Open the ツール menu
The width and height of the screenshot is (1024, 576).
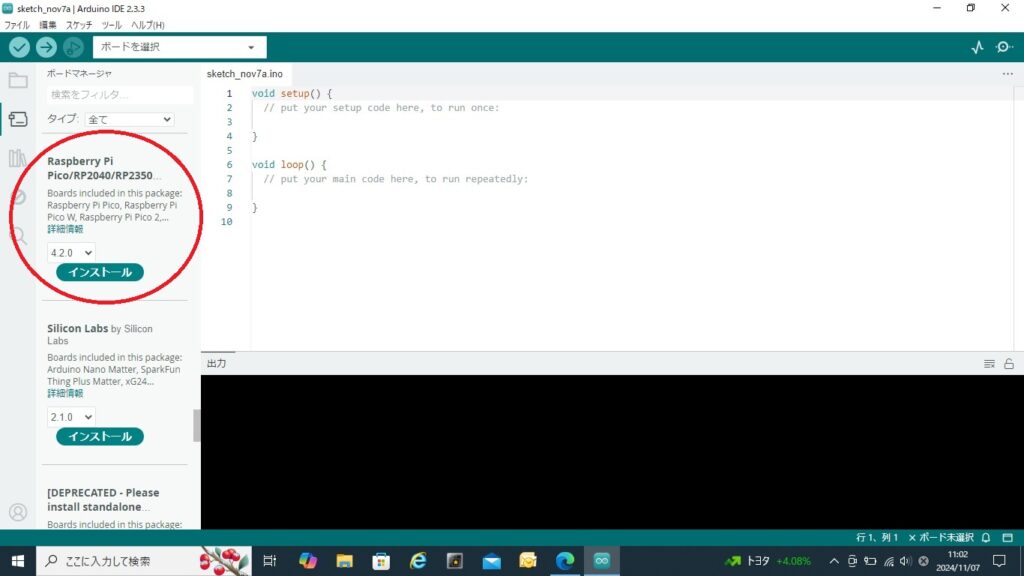coord(112,25)
